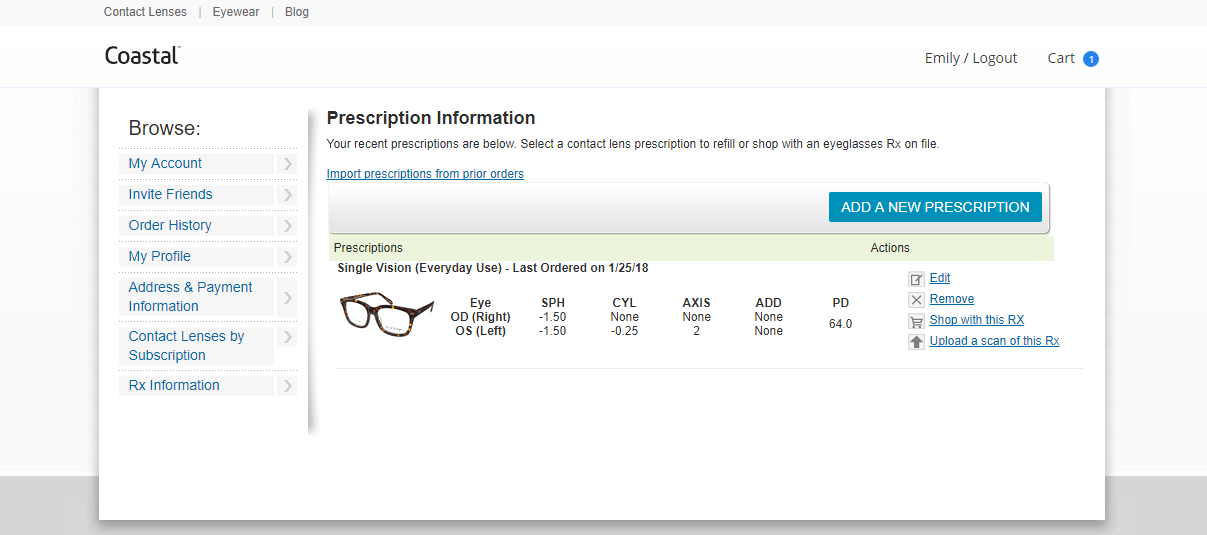Image resolution: width=1207 pixels, height=535 pixels.
Task: Open the Blog link in top bar
Action: (x=297, y=12)
